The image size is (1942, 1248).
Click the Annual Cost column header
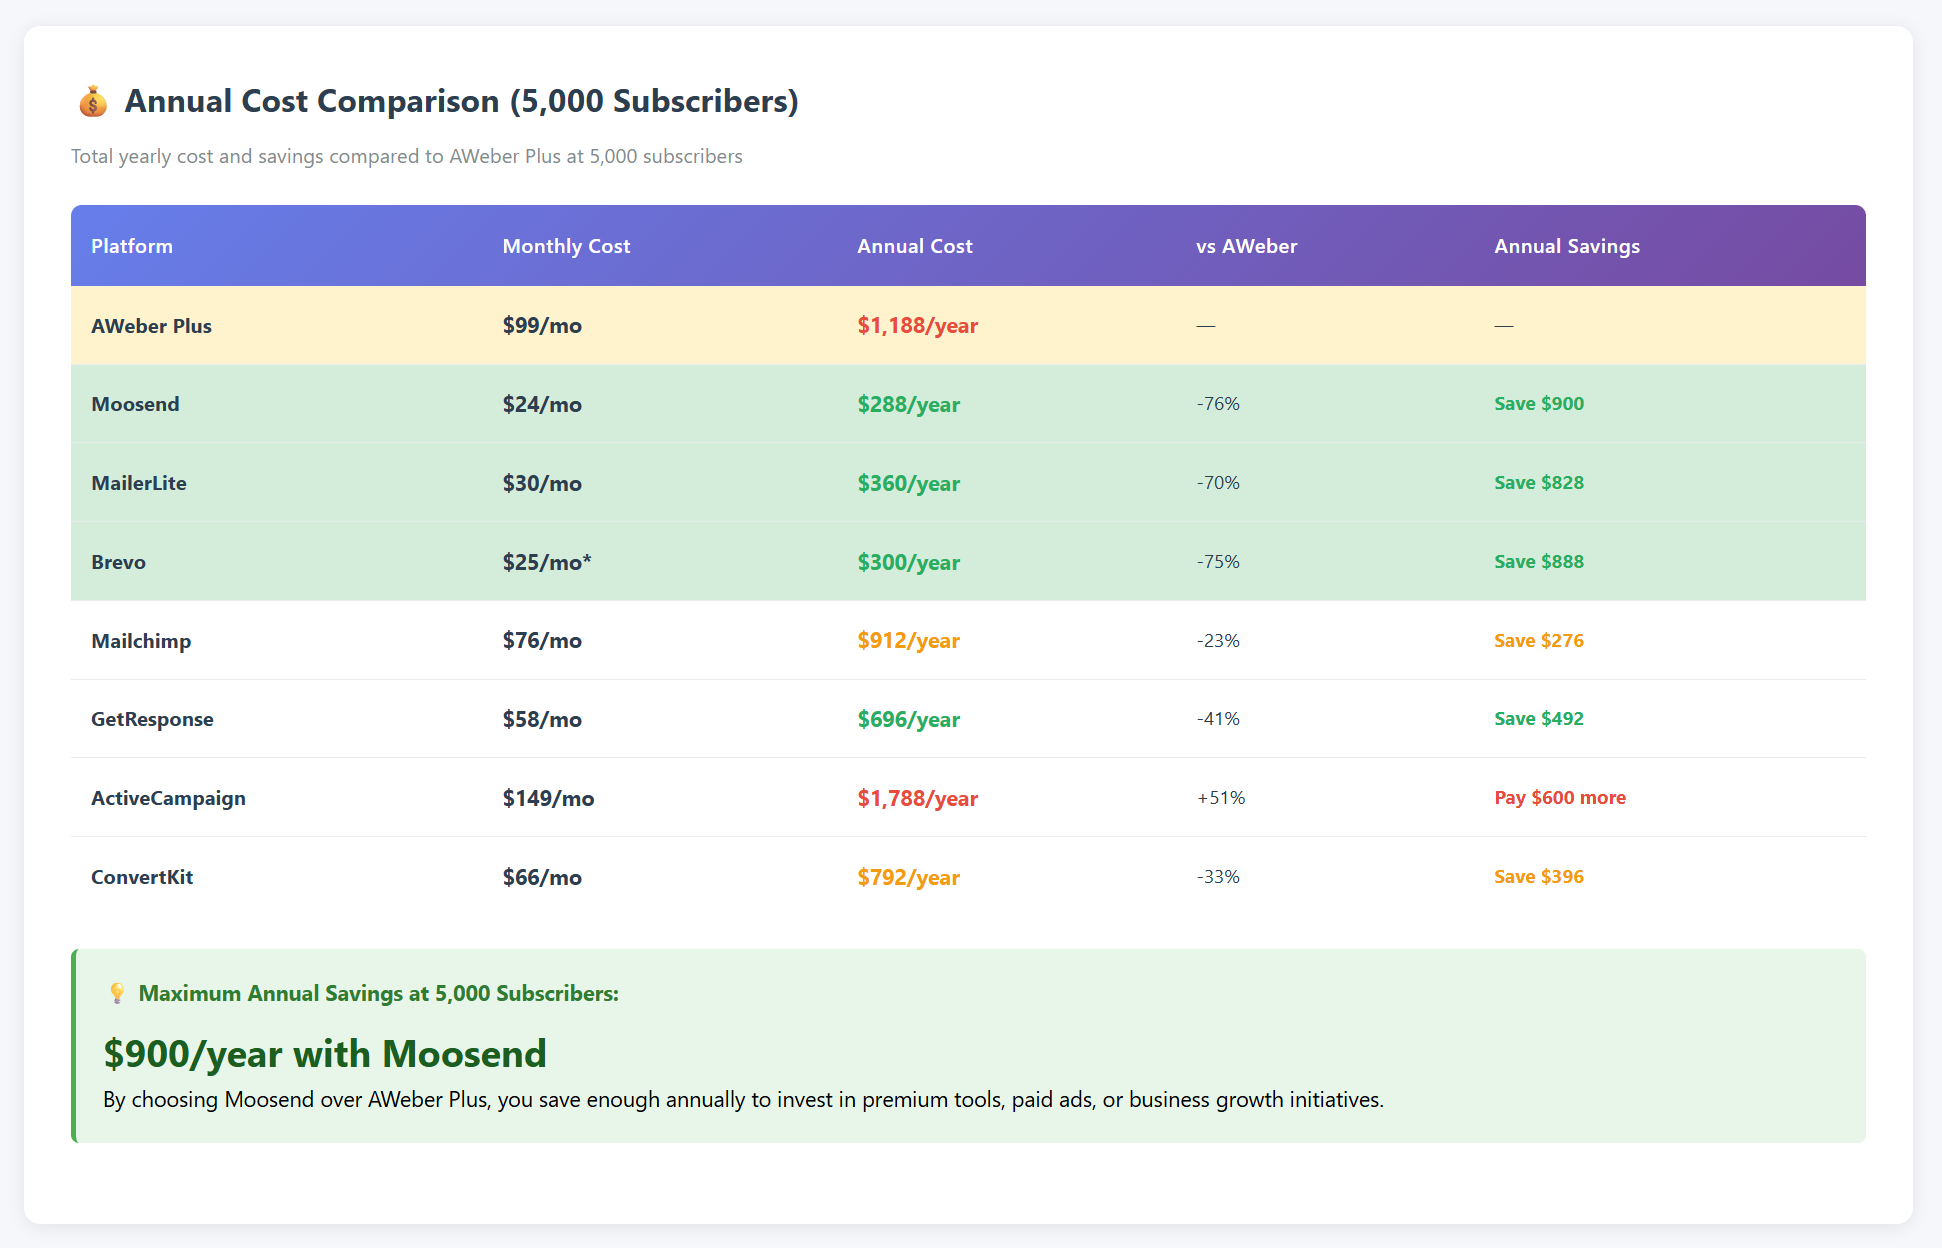914,246
